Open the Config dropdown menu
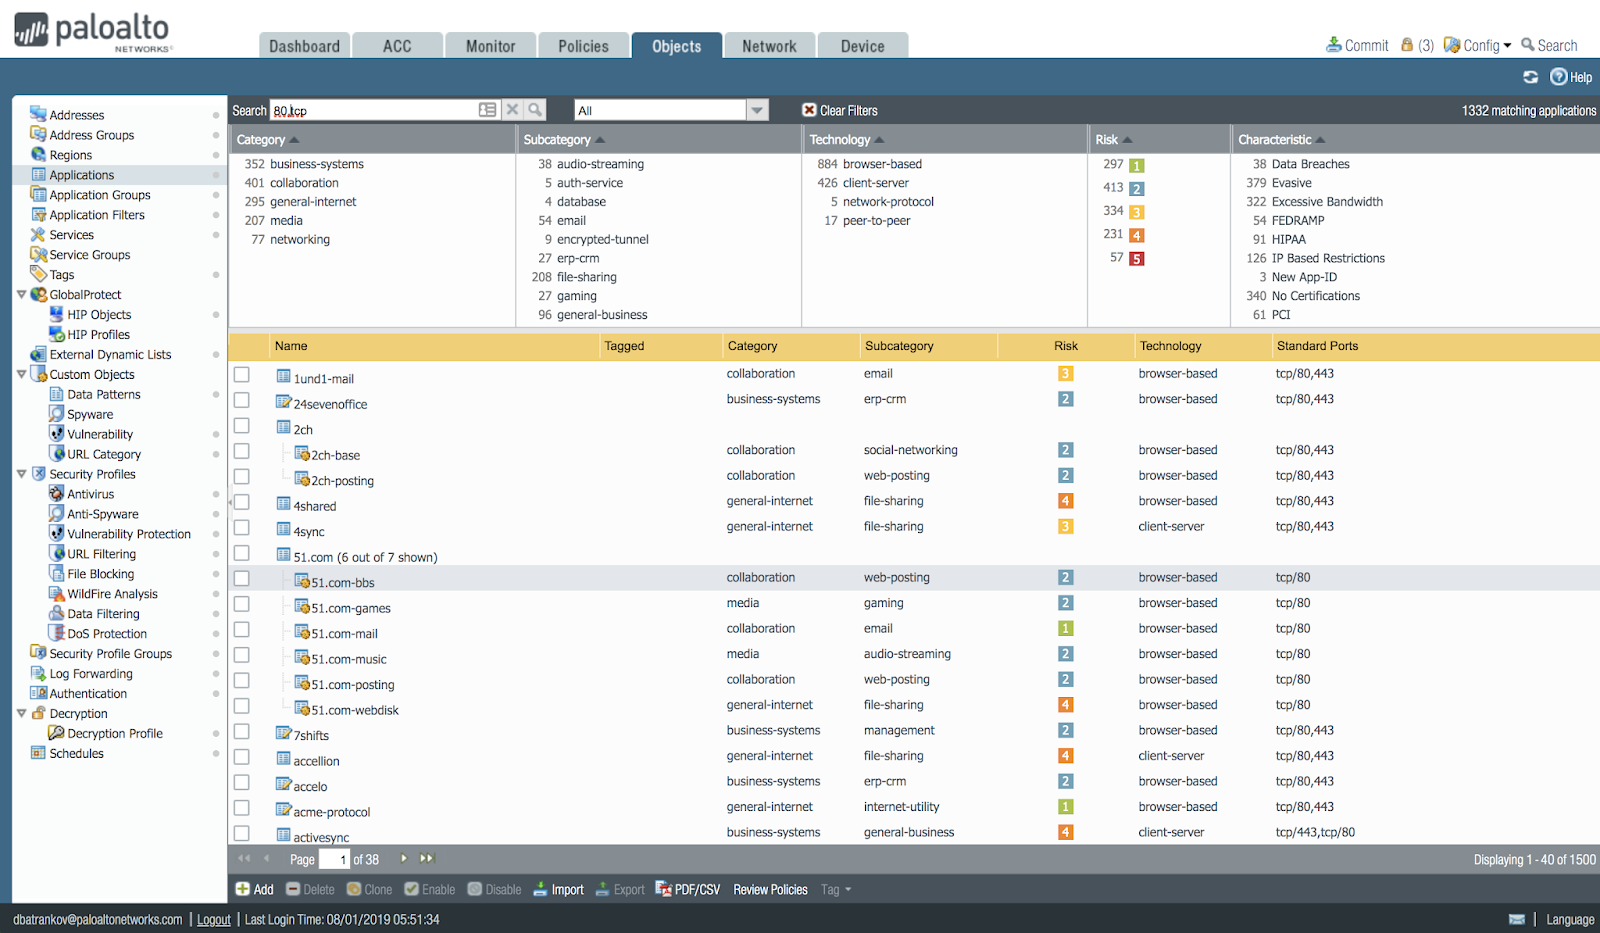The width and height of the screenshot is (1600, 933). 1477,45
